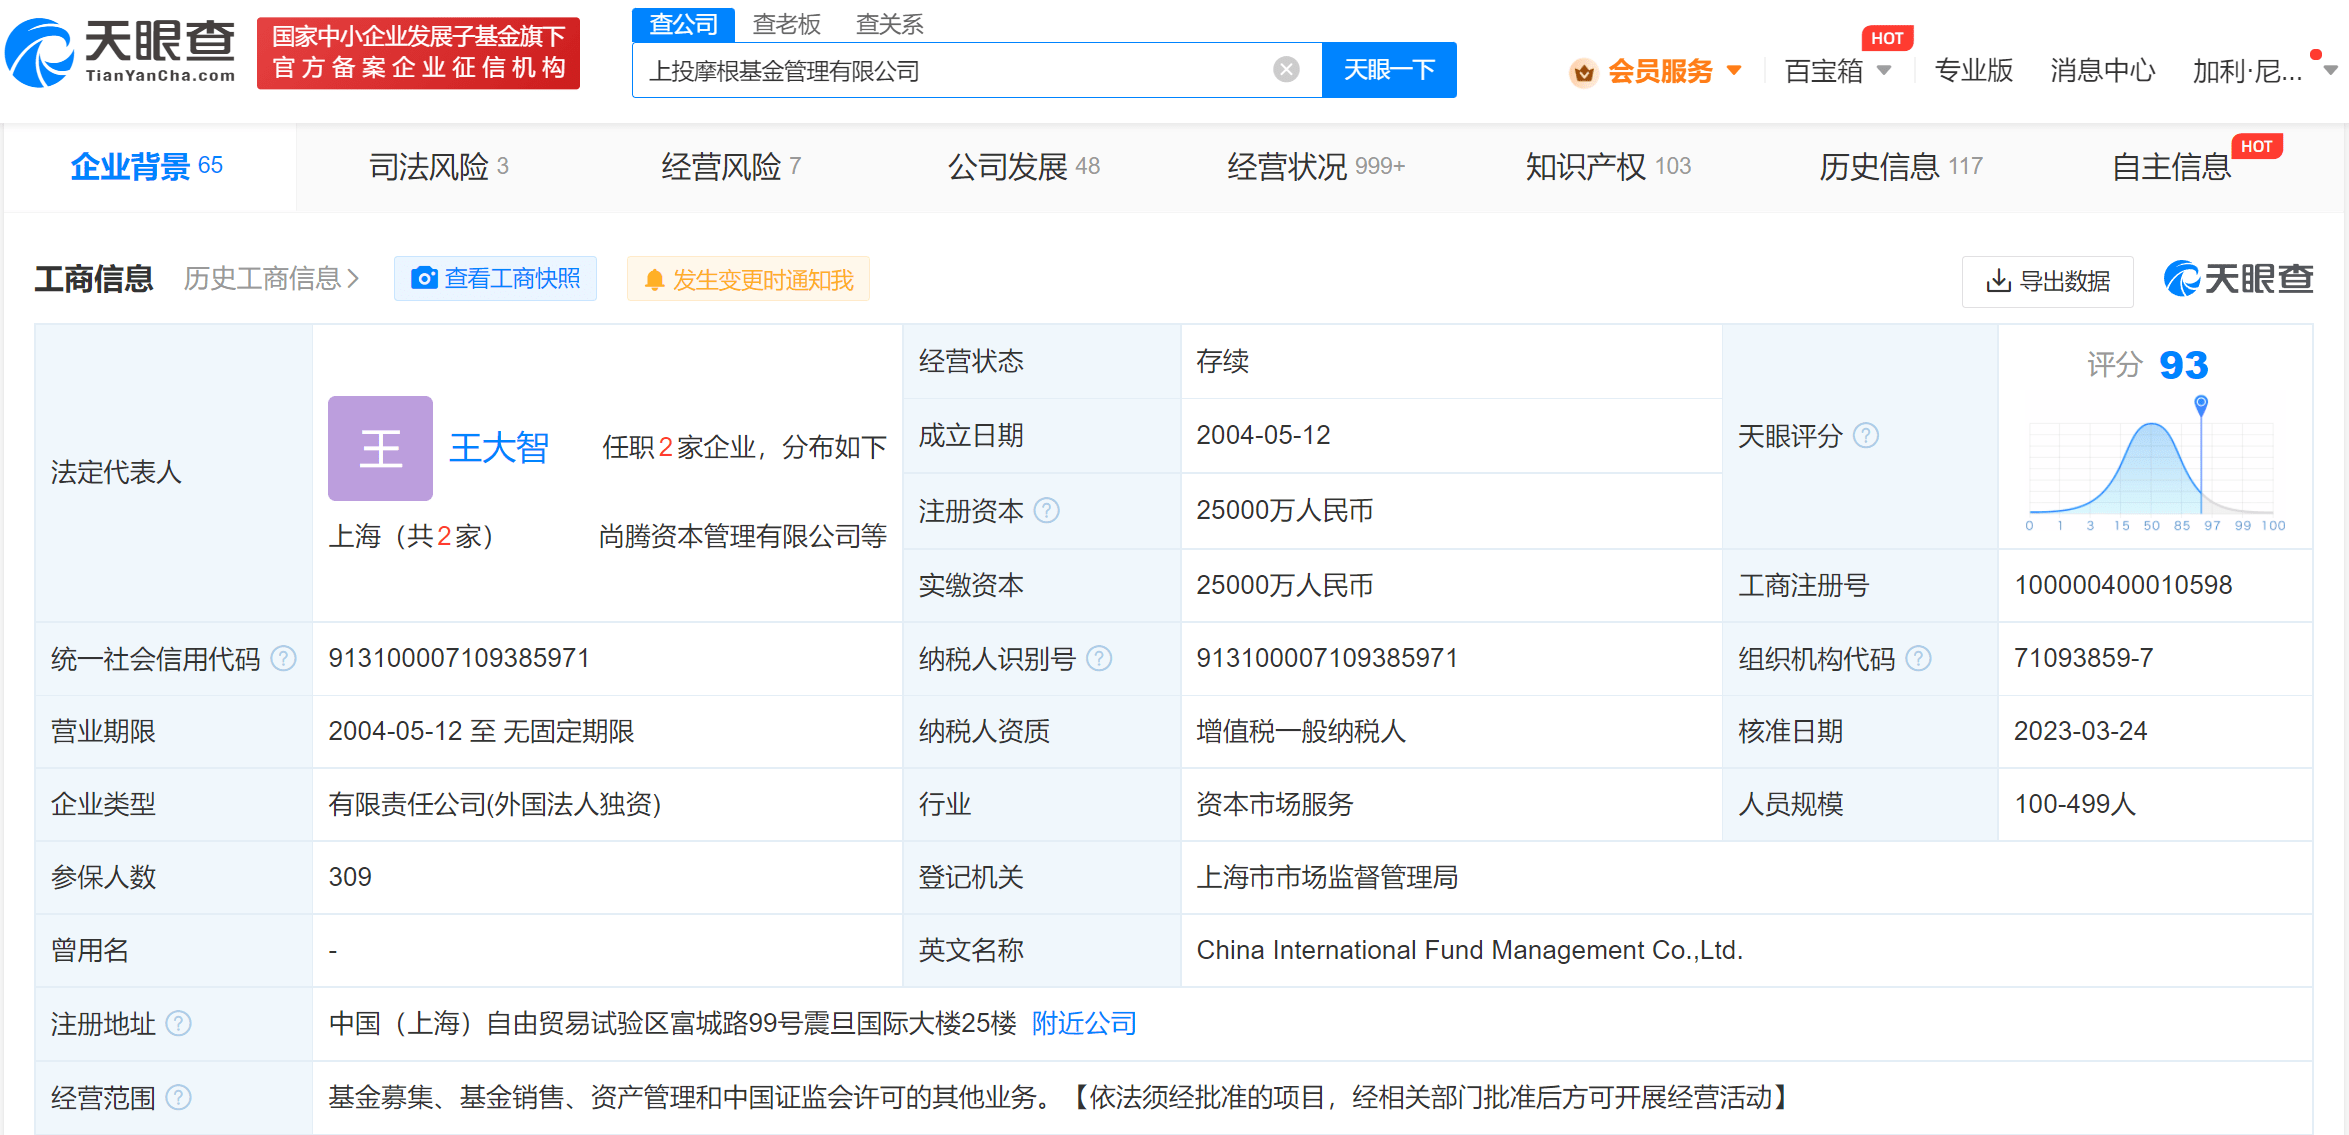Viewport: 2349px width, 1135px height.
Task: Open help tooltip beside 注册资本
Action: click(1047, 510)
